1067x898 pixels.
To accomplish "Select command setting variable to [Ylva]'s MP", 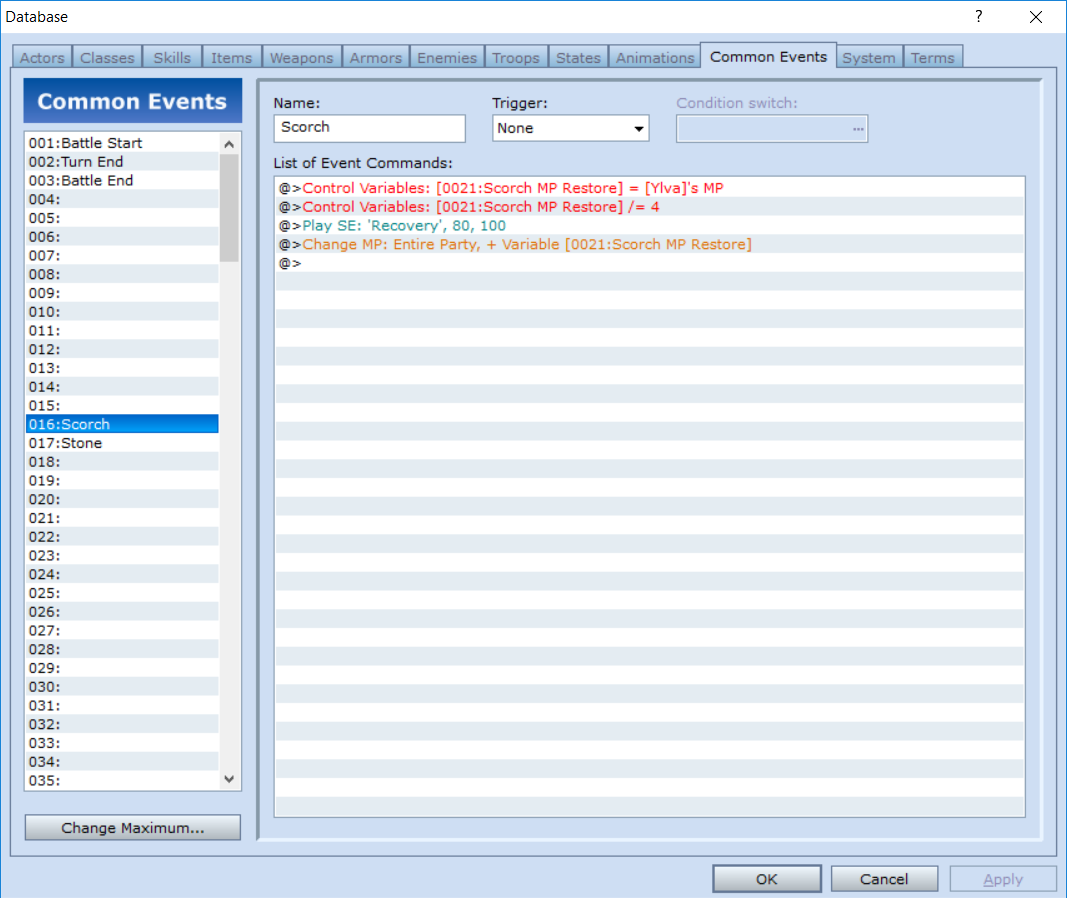I will pos(650,188).
